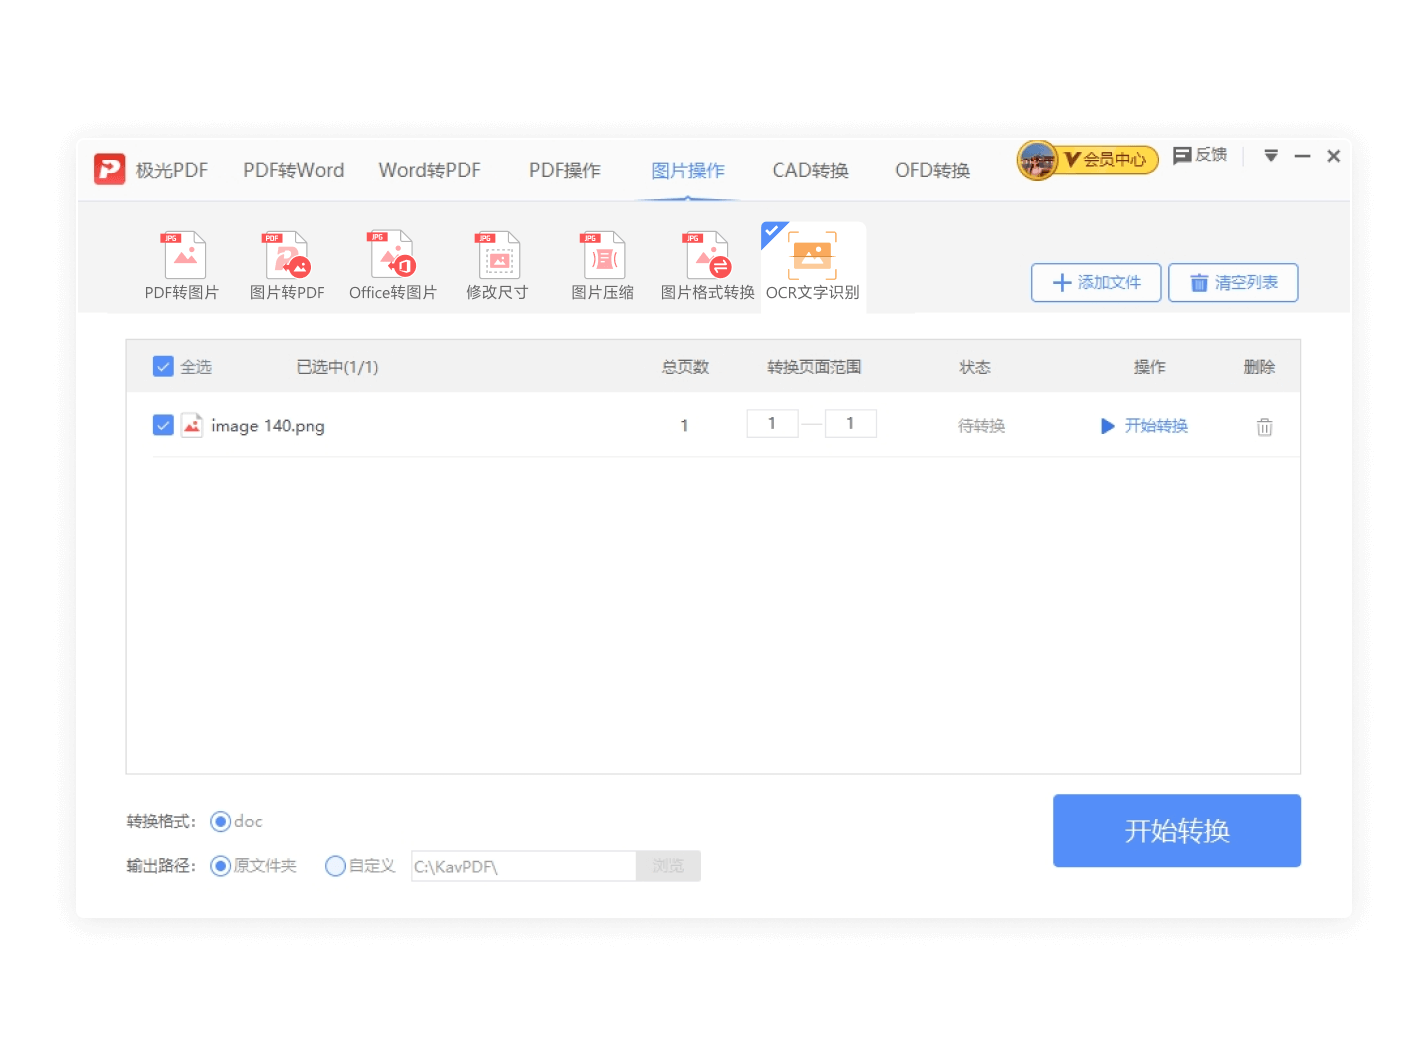Open the 修改尺寸 tool
Image resolution: width=1406 pixels, height=1056 pixels.
(x=497, y=265)
